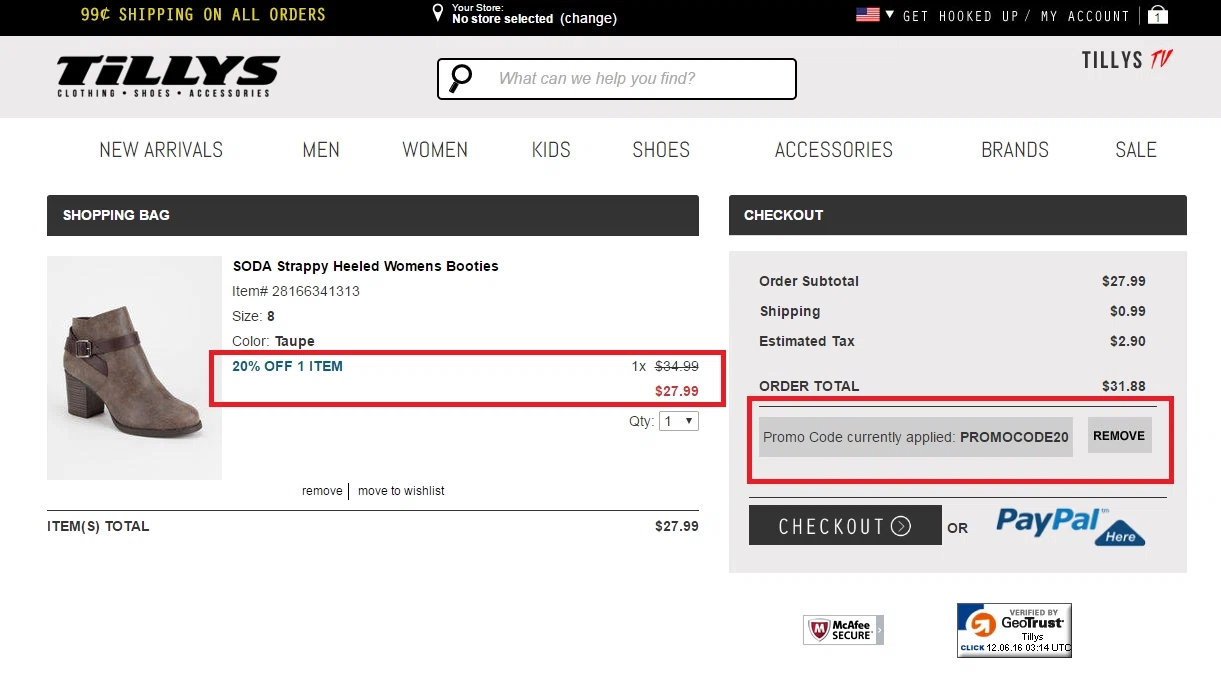Pay with the PayPal button
The height and width of the screenshot is (694, 1221).
coord(1070,526)
